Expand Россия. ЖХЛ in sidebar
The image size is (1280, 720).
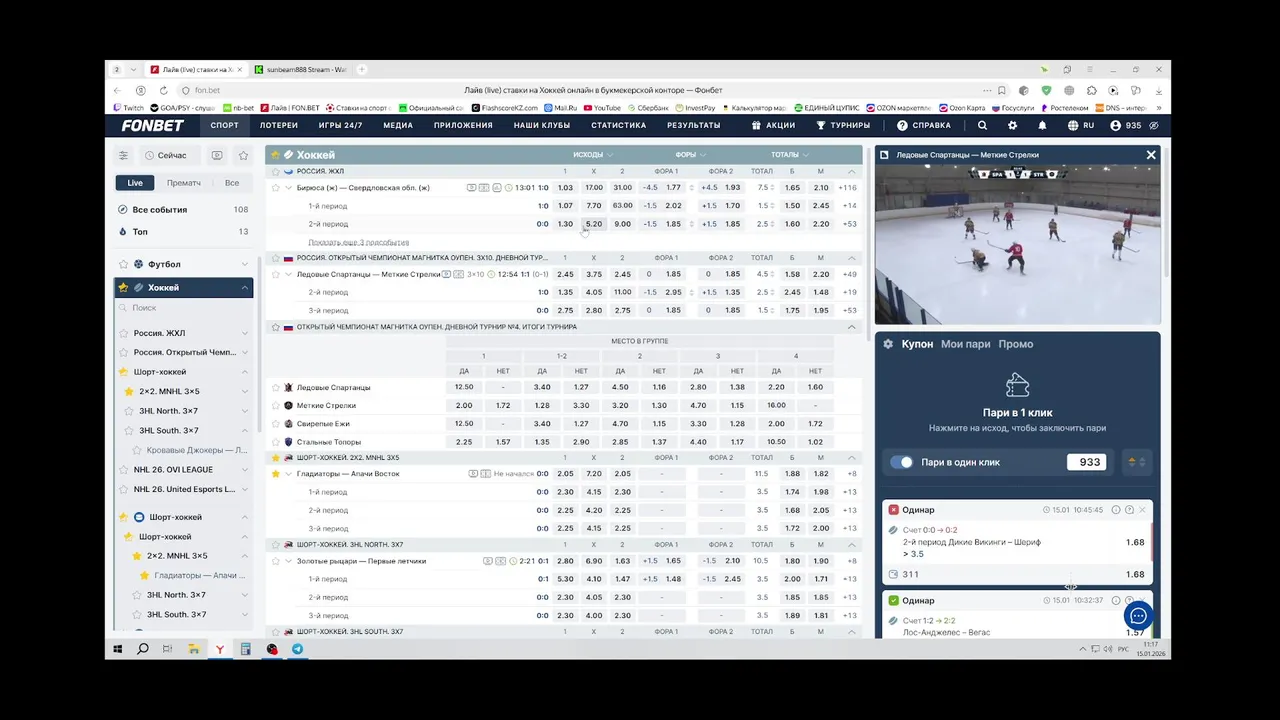click(x=245, y=333)
